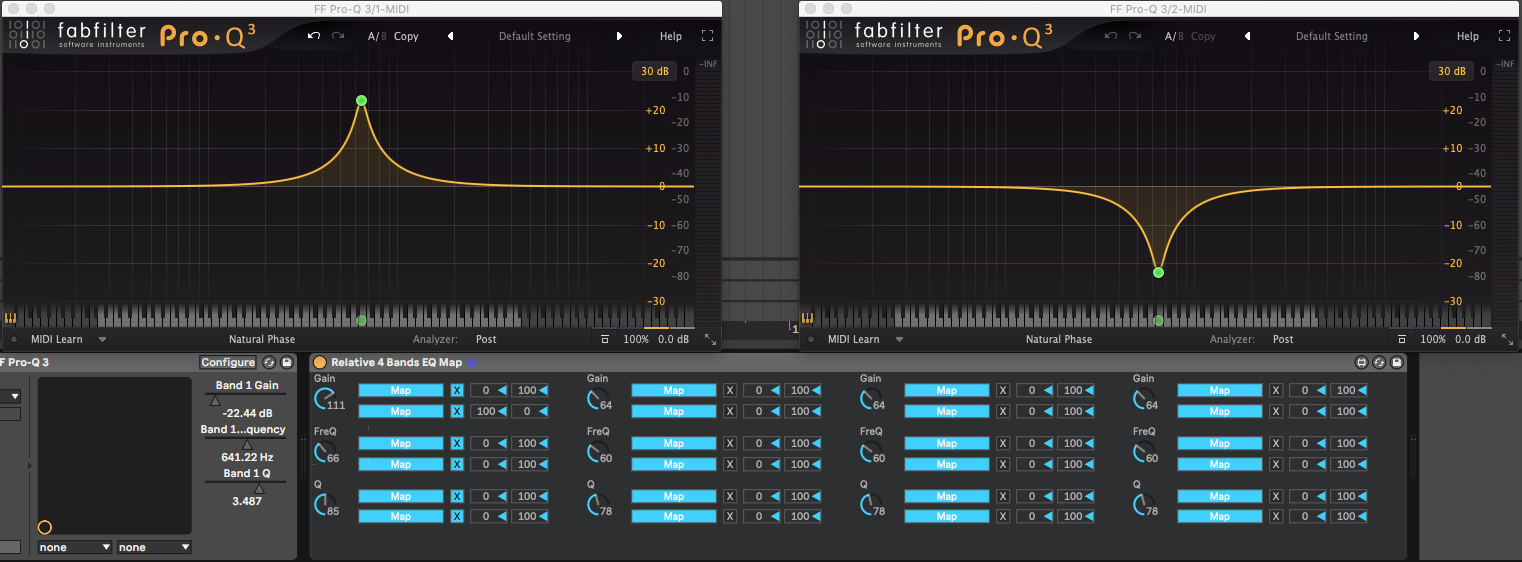Image resolution: width=1522 pixels, height=562 pixels.
Task: Click hot-swap icon on EQ Map device header
Action: [1379, 362]
